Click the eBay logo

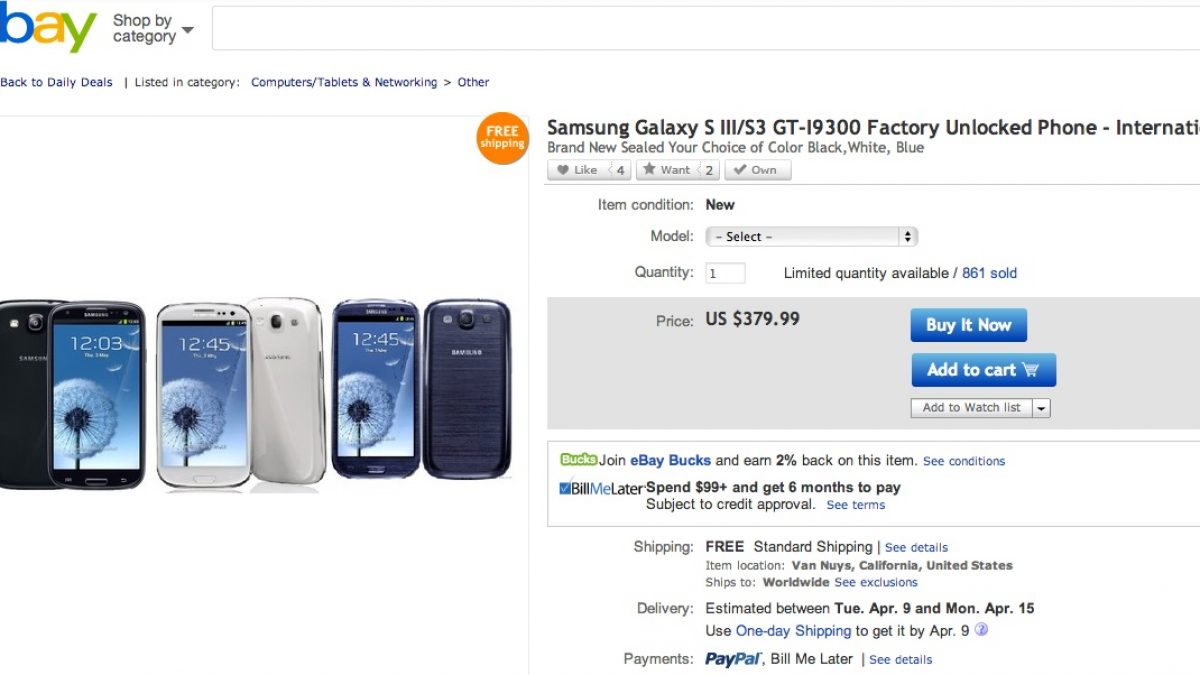pyautogui.click(x=47, y=29)
